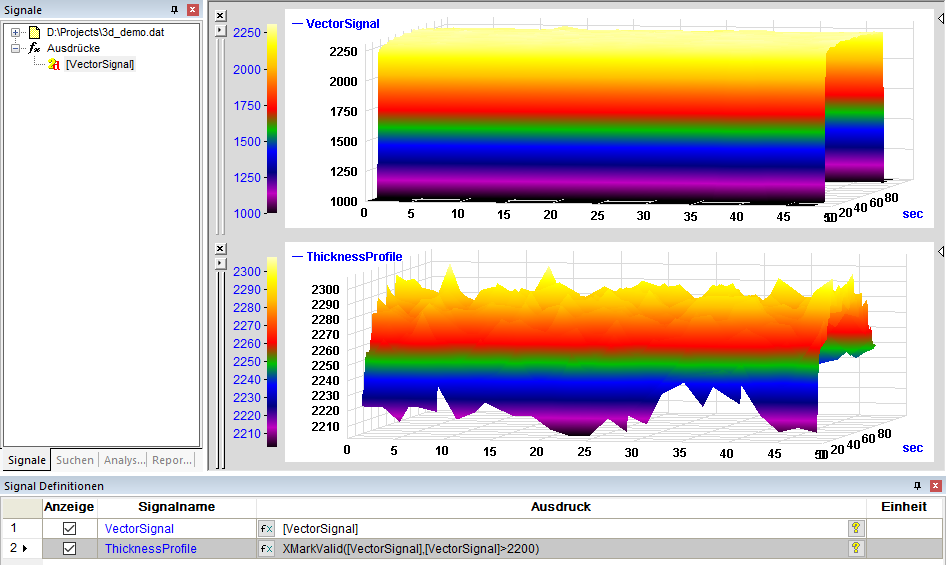Click the pin icon in Signal Definitionen header

click(x=918, y=486)
